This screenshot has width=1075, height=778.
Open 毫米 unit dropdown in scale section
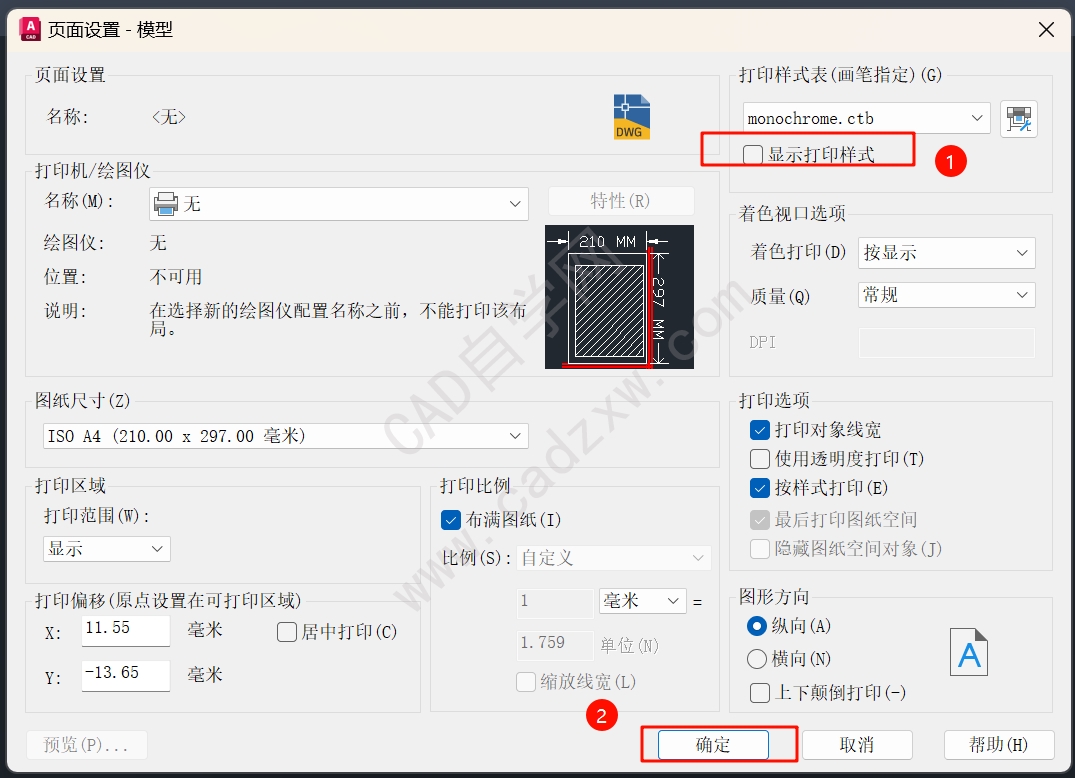(642, 601)
